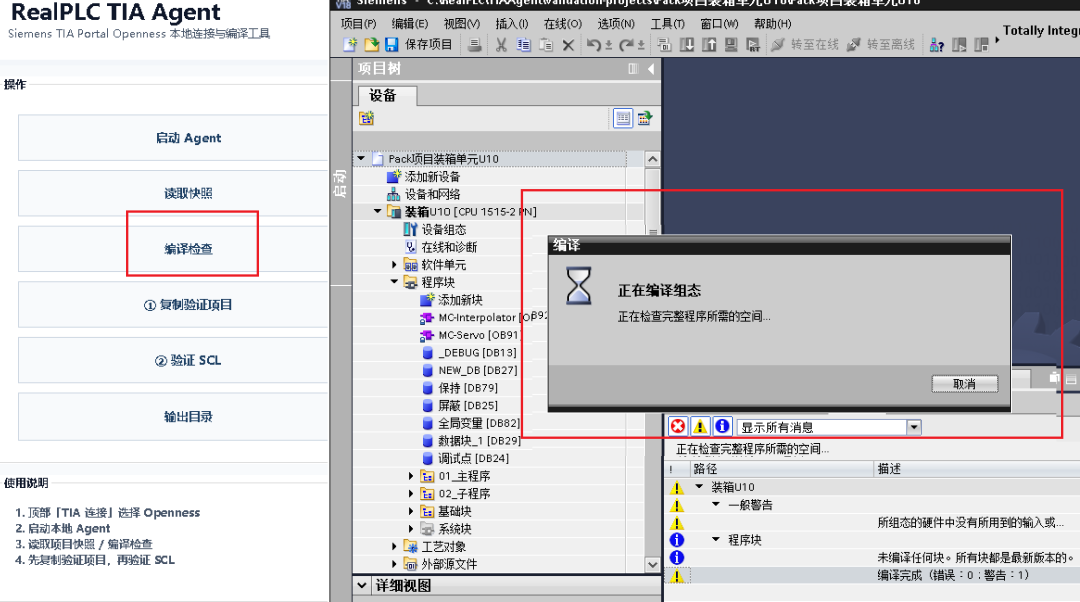Click the compile icon in the toolbar

[664, 45]
